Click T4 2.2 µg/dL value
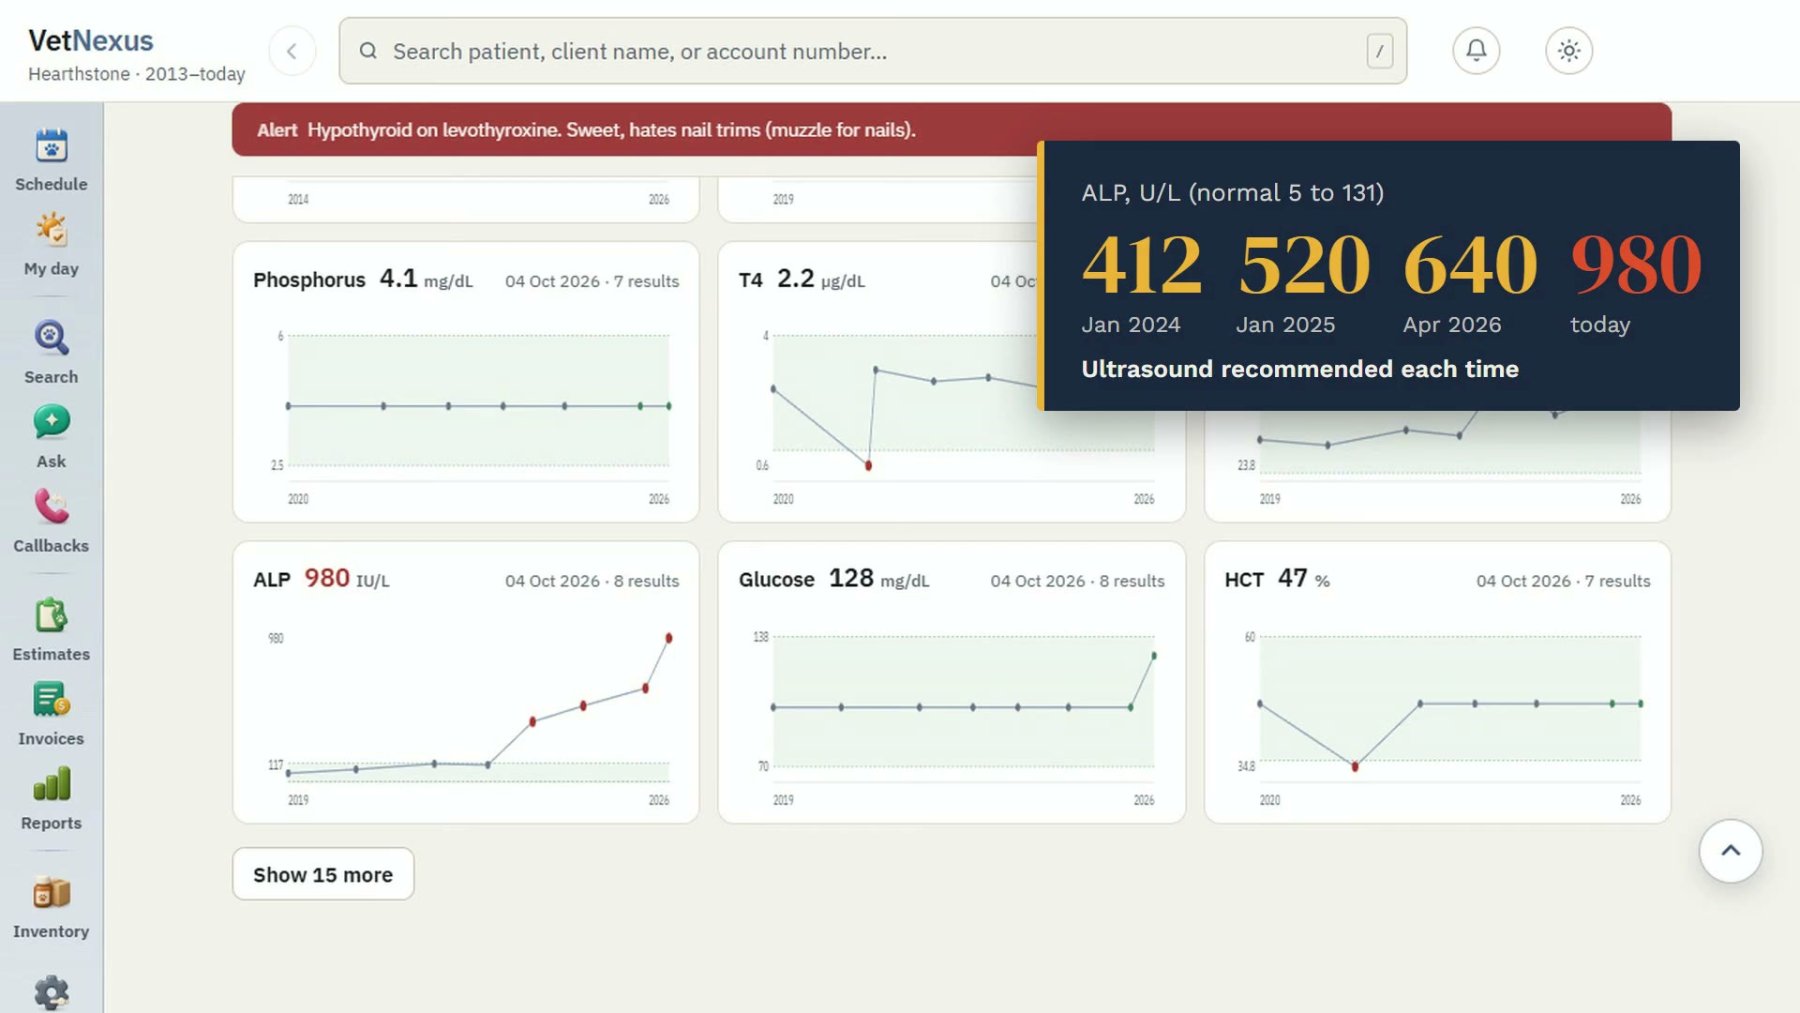The width and height of the screenshot is (1800, 1013). 821,279
